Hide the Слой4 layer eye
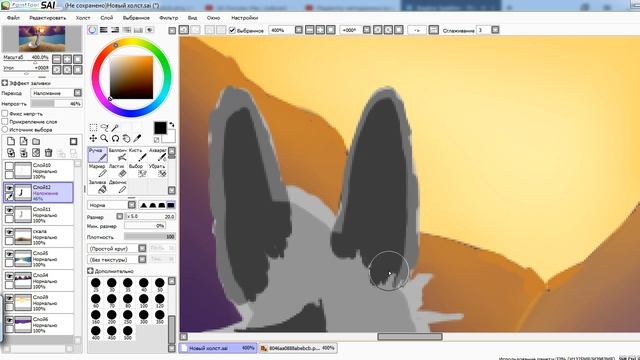 pyautogui.click(x=9, y=276)
